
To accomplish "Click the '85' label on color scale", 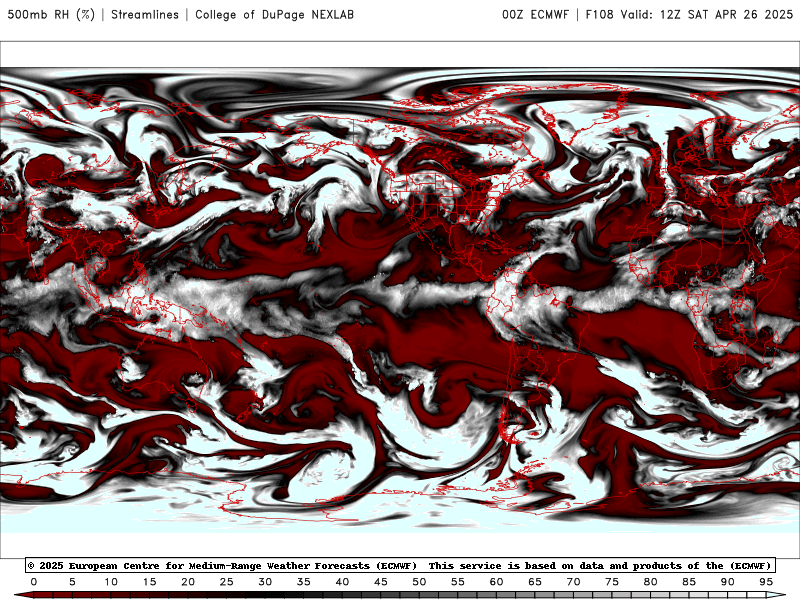I will tap(689, 582).
